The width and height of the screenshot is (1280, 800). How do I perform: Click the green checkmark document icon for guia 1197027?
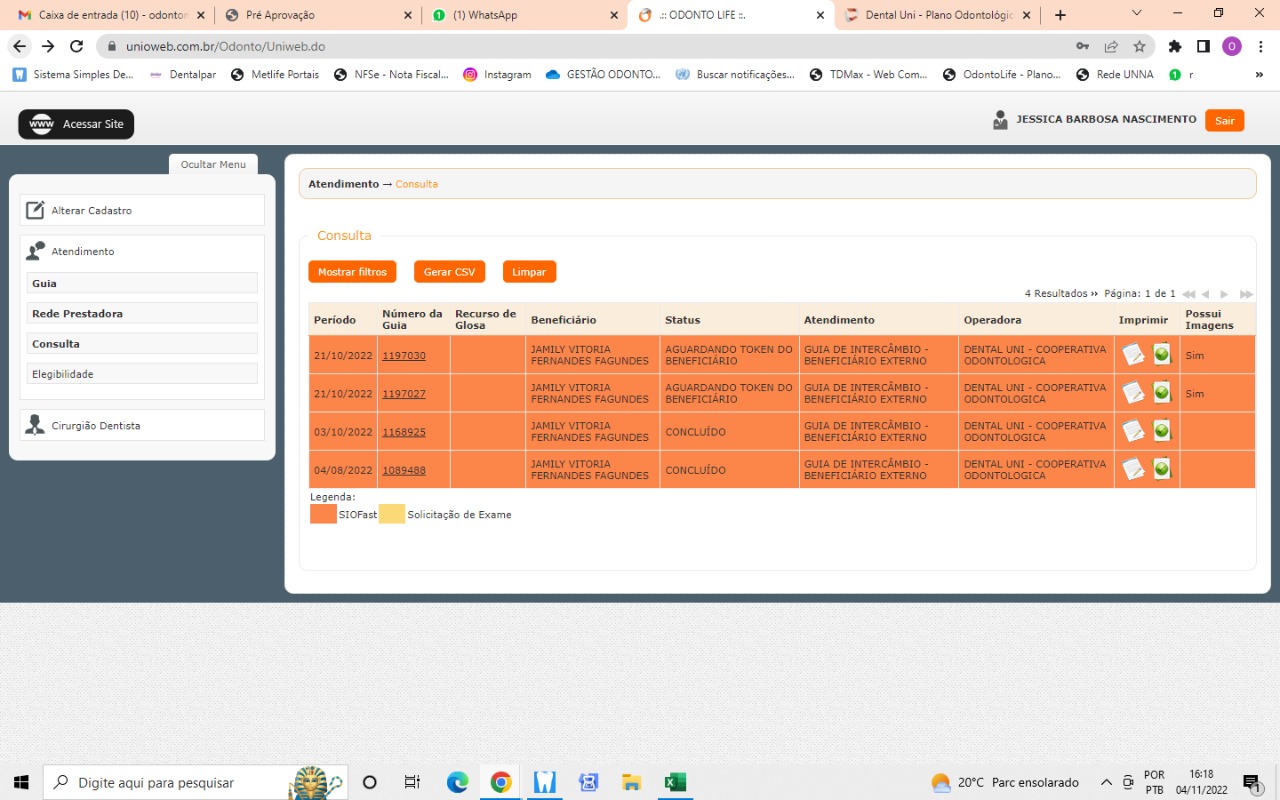(1161, 393)
